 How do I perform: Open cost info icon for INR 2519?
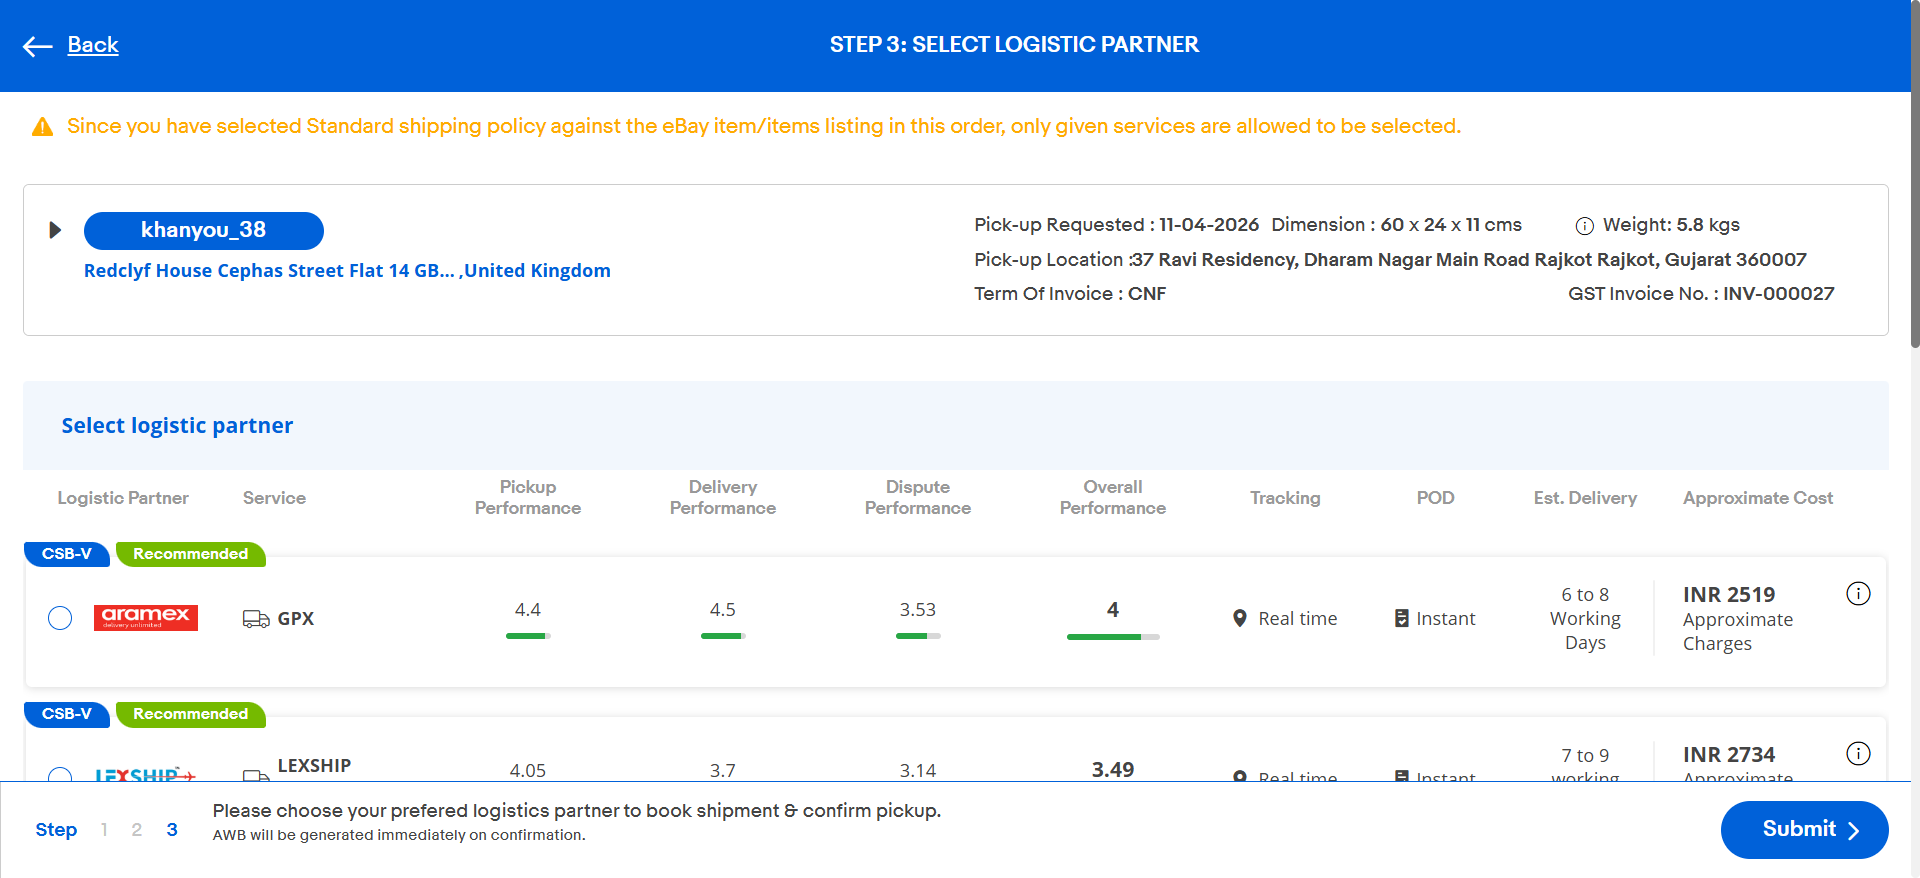pos(1858,594)
